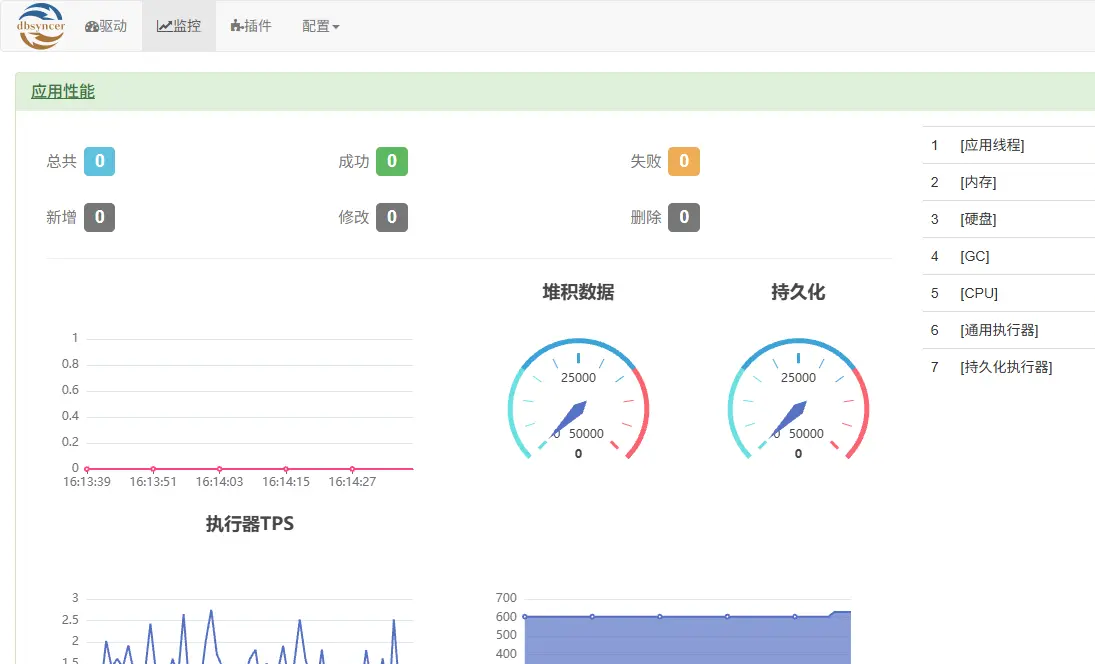Click the orange badge next to 失败
The width and height of the screenshot is (1095, 664).
point(685,161)
